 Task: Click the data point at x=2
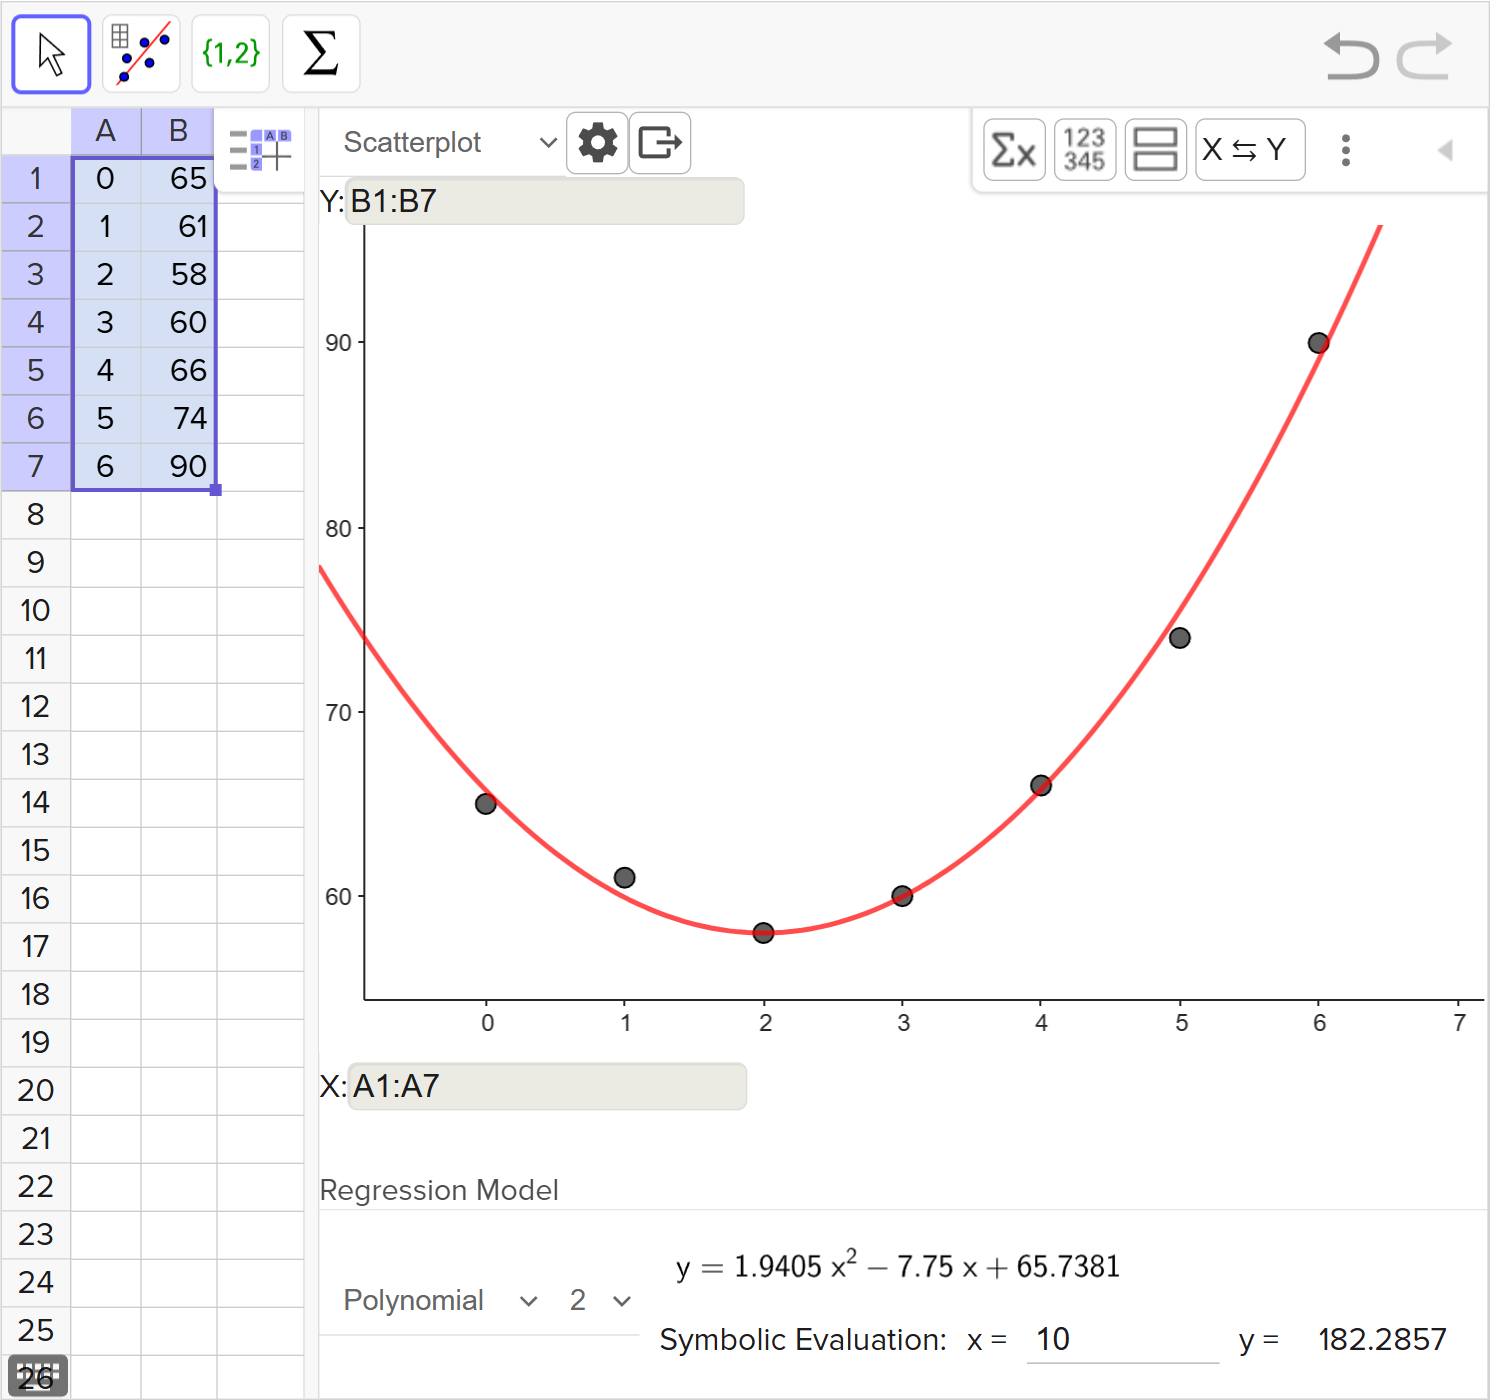763,933
